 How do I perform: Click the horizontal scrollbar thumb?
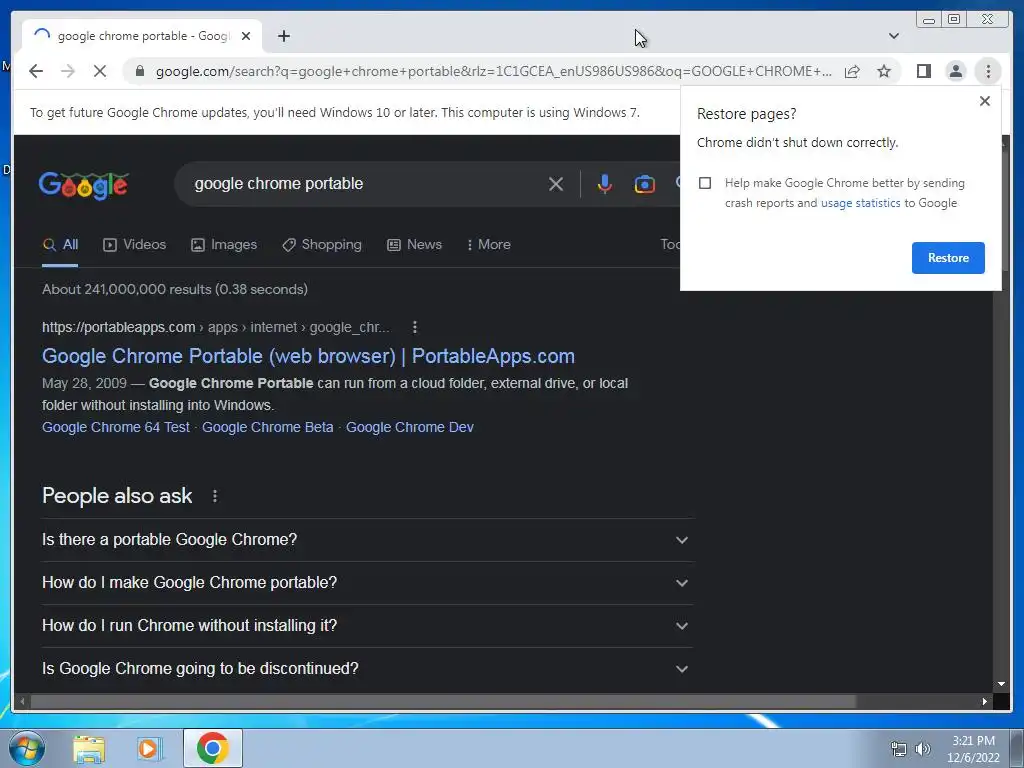(443, 701)
